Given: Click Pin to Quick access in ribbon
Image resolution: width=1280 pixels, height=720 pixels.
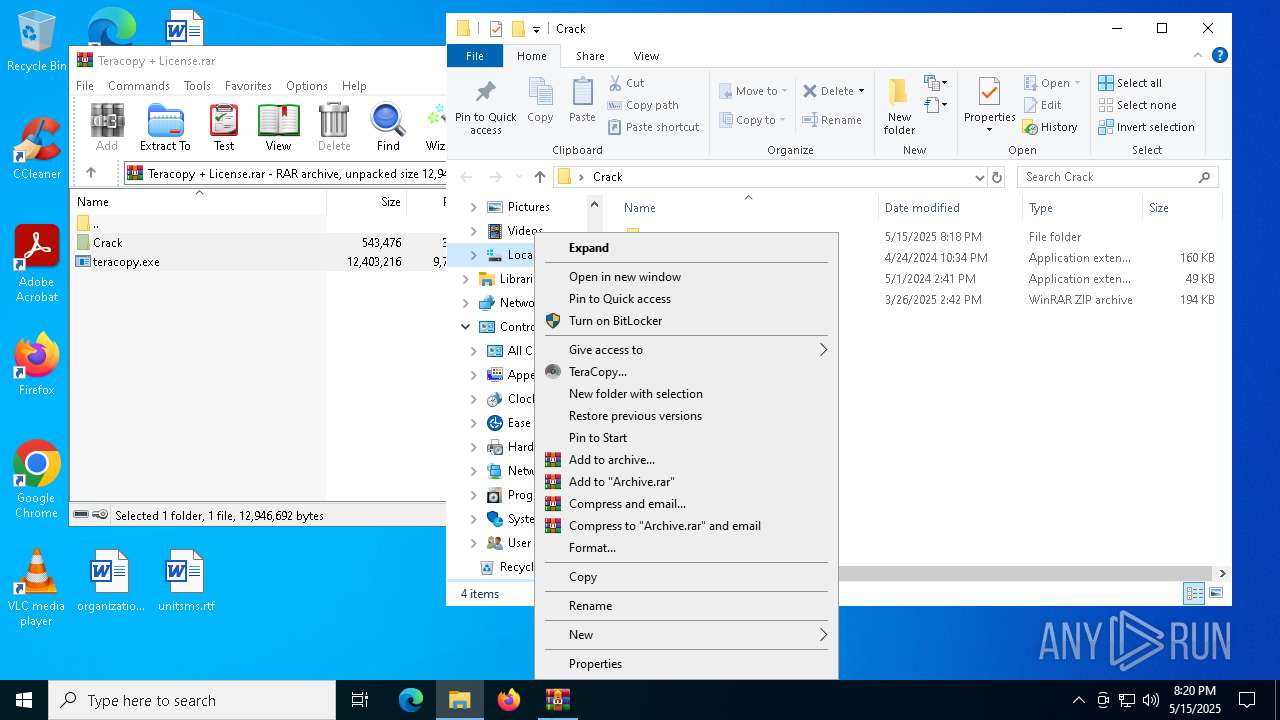Looking at the screenshot, I should tap(486, 108).
